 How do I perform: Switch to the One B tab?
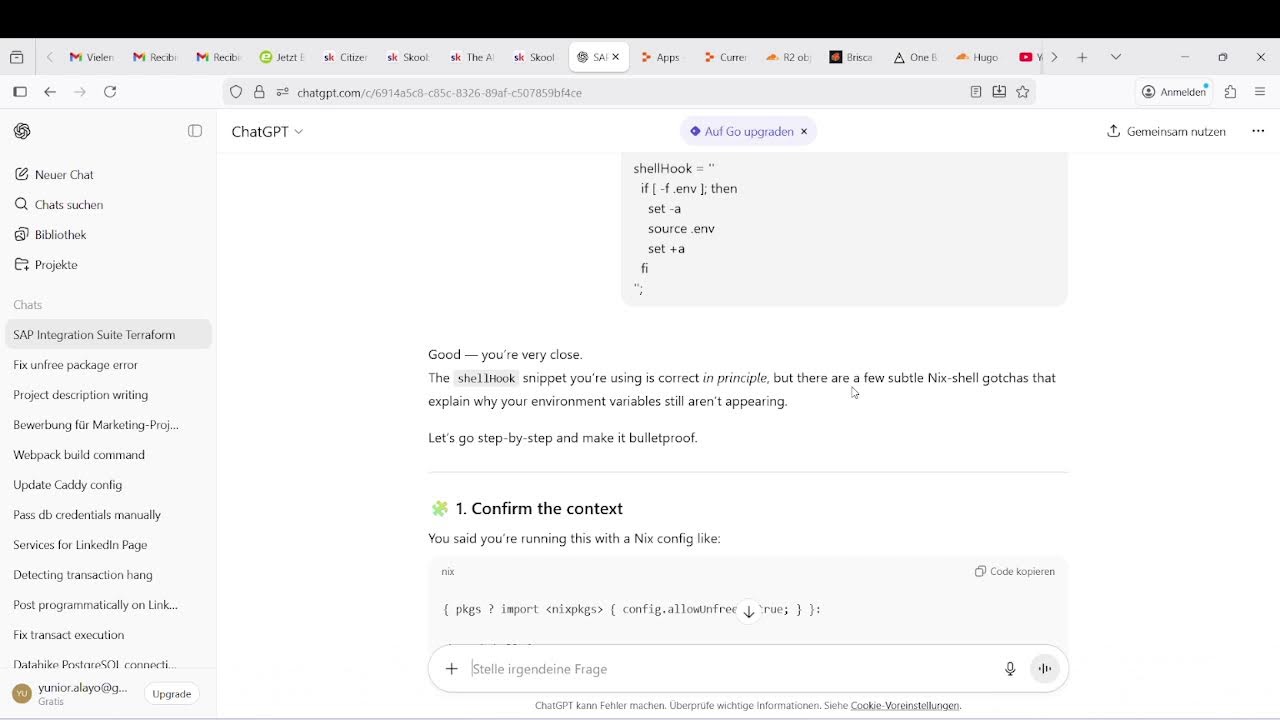tap(915, 57)
